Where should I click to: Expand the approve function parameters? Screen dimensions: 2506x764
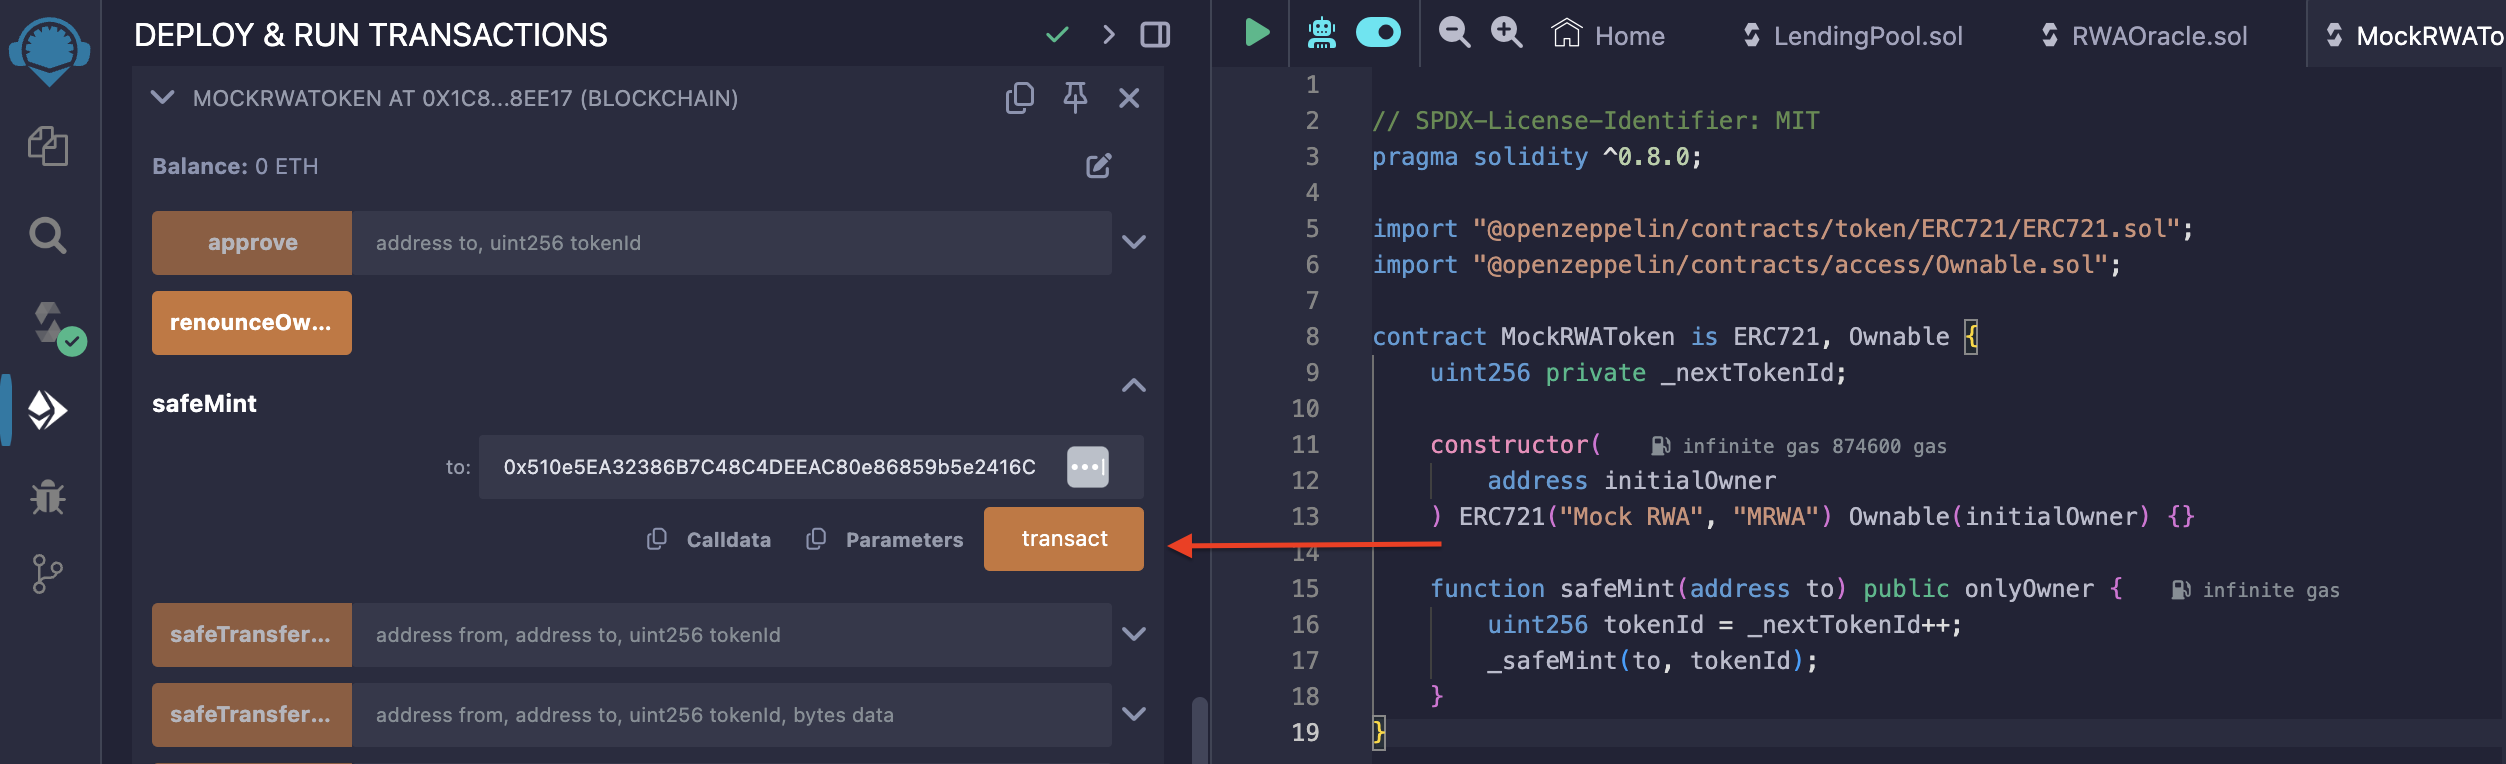1134,242
